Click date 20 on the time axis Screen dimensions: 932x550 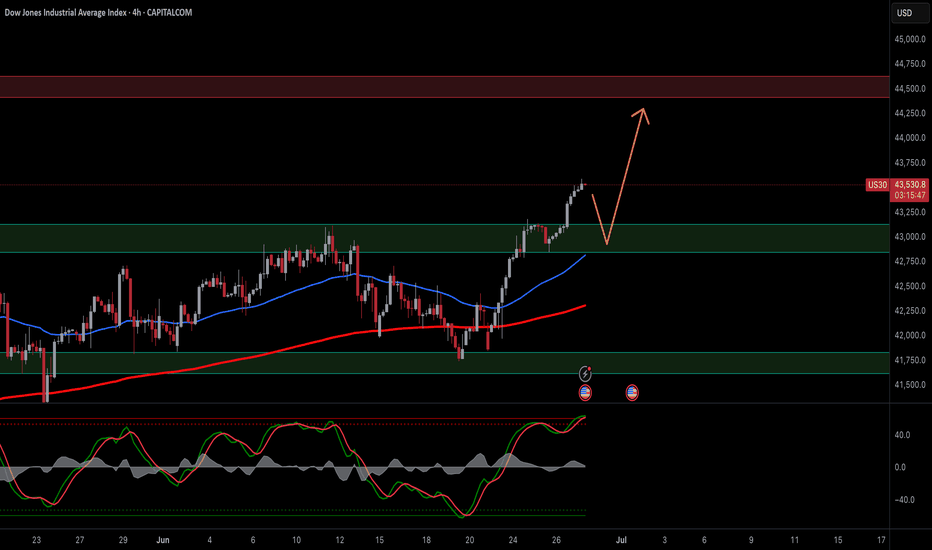470,540
